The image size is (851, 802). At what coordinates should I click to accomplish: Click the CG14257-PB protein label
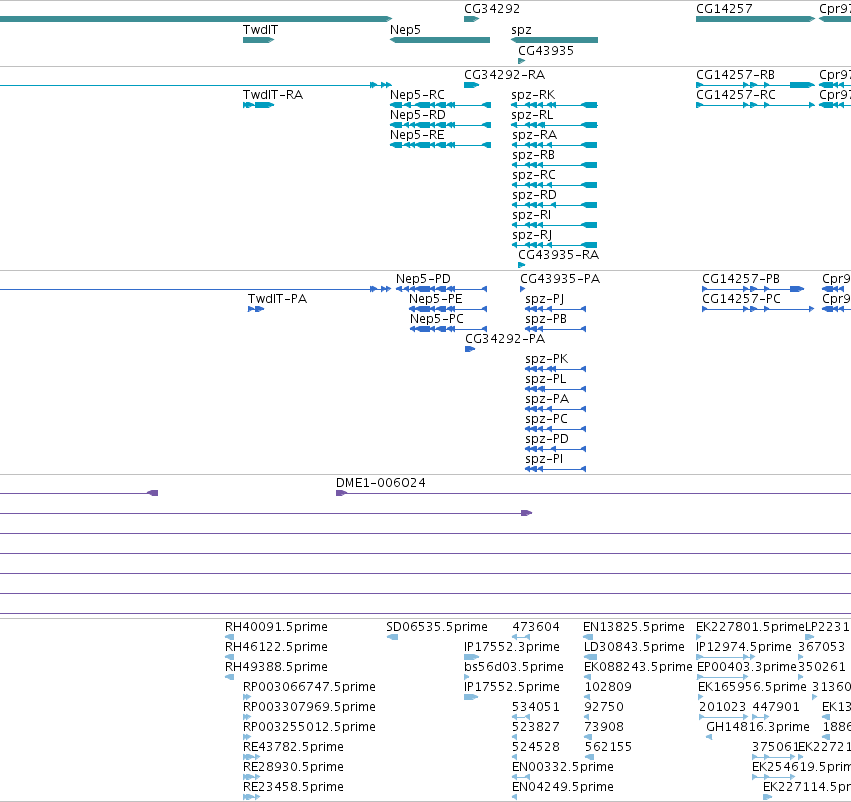(740, 279)
